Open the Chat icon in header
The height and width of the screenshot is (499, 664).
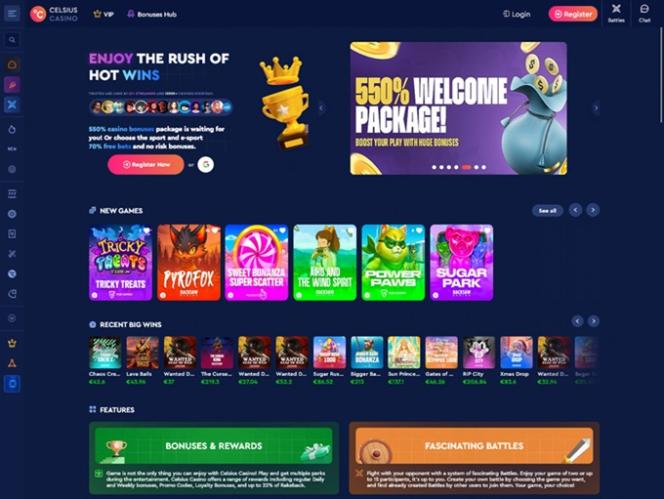point(645,13)
